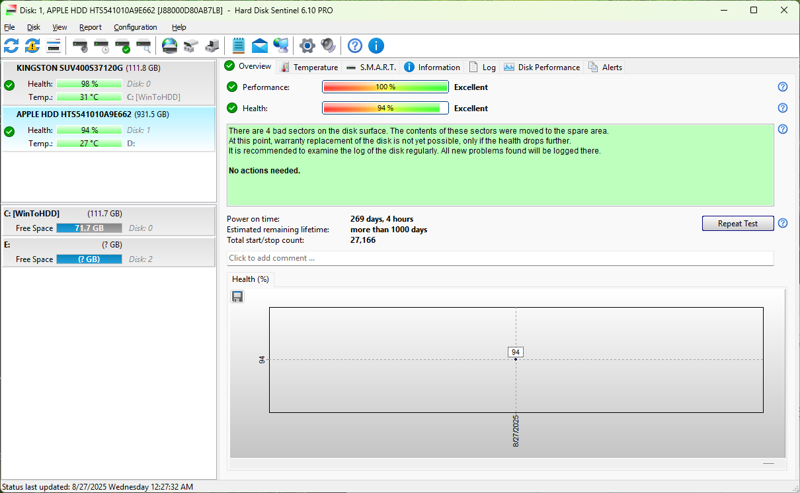Click the '269 days, 4 hours' power on value
The height and width of the screenshot is (493, 800).
382,219
